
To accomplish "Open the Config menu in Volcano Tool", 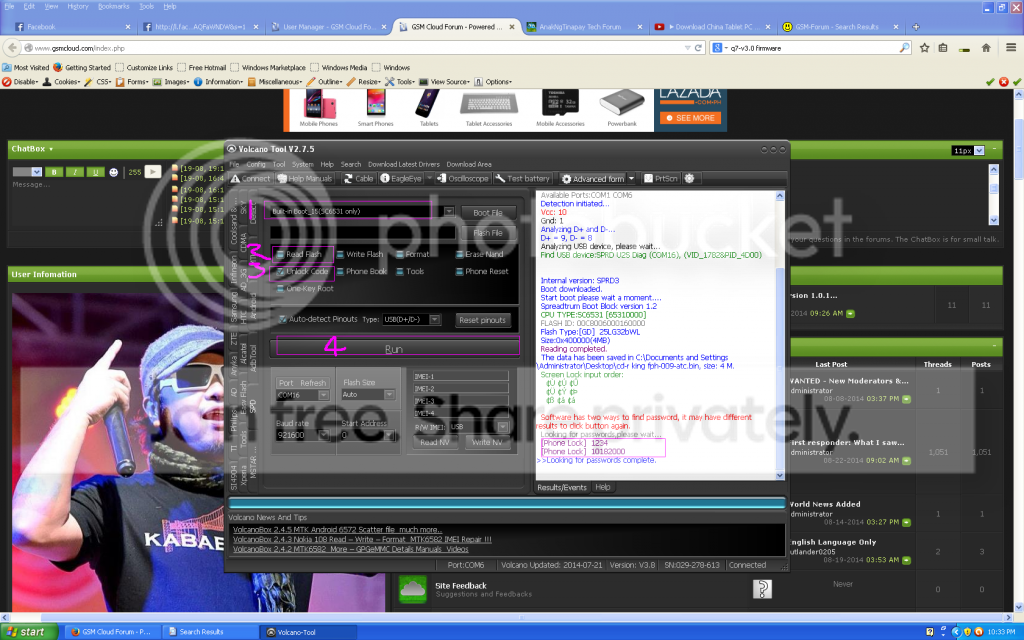I will [x=256, y=164].
